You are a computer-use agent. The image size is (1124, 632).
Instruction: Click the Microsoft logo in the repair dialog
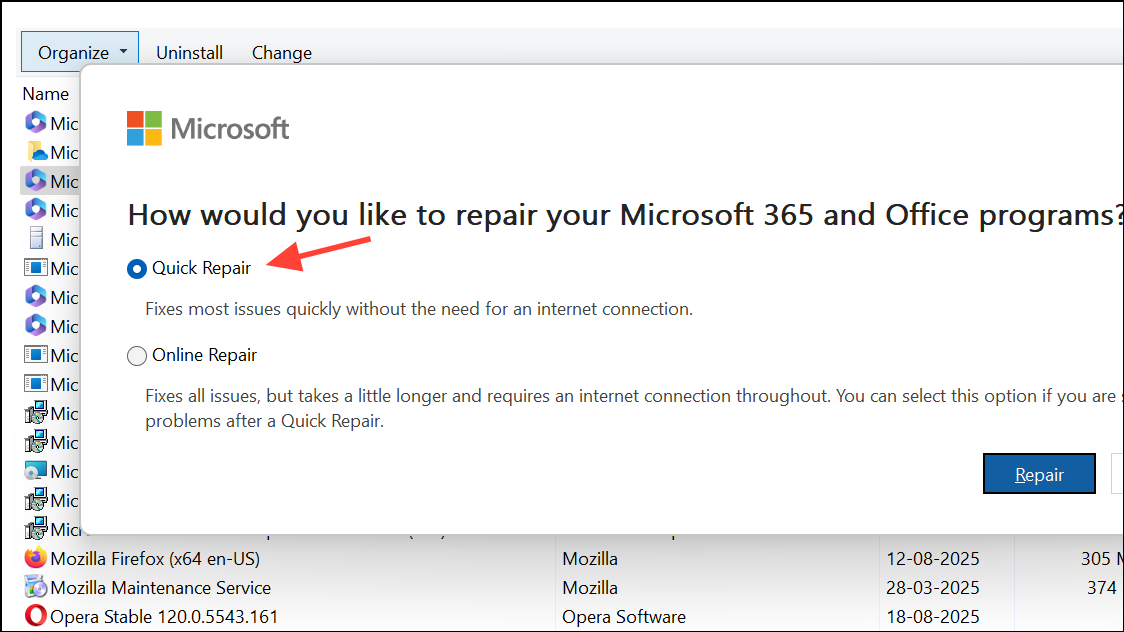point(142,128)
